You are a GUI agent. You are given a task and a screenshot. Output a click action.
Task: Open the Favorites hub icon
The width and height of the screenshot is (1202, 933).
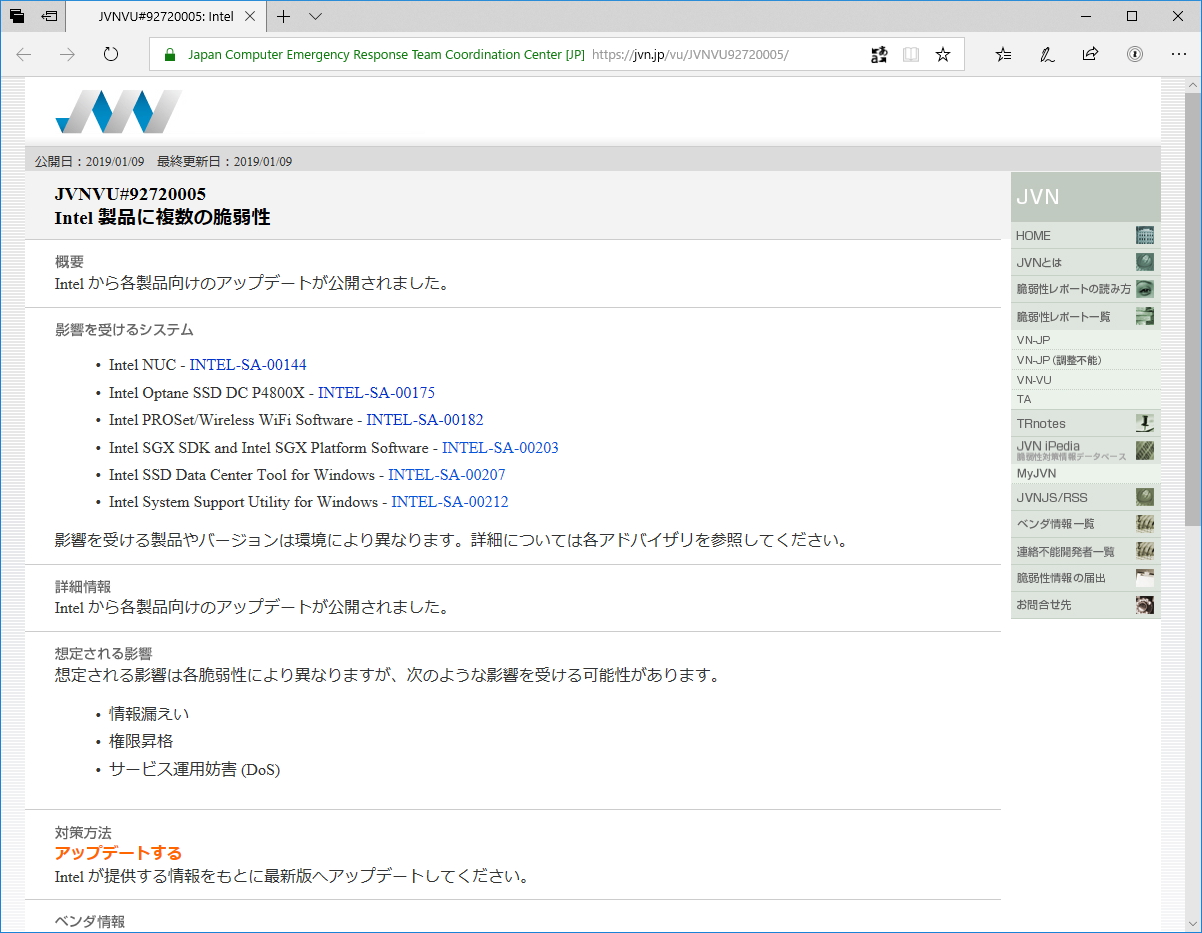click(1003, 55)
